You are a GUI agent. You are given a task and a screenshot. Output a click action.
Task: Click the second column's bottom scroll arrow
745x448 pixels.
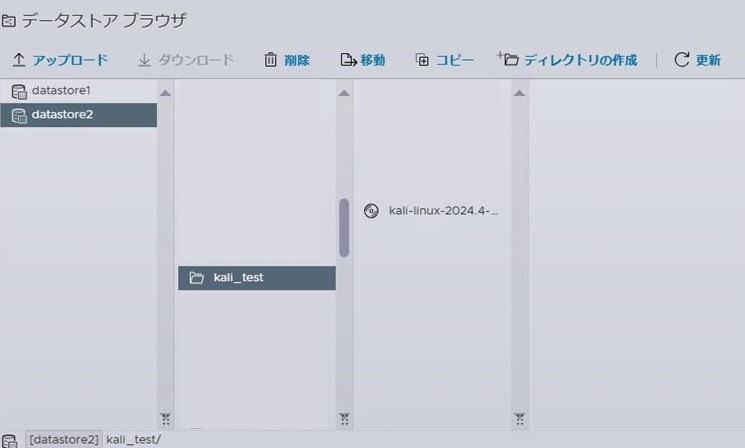(344, 419)
